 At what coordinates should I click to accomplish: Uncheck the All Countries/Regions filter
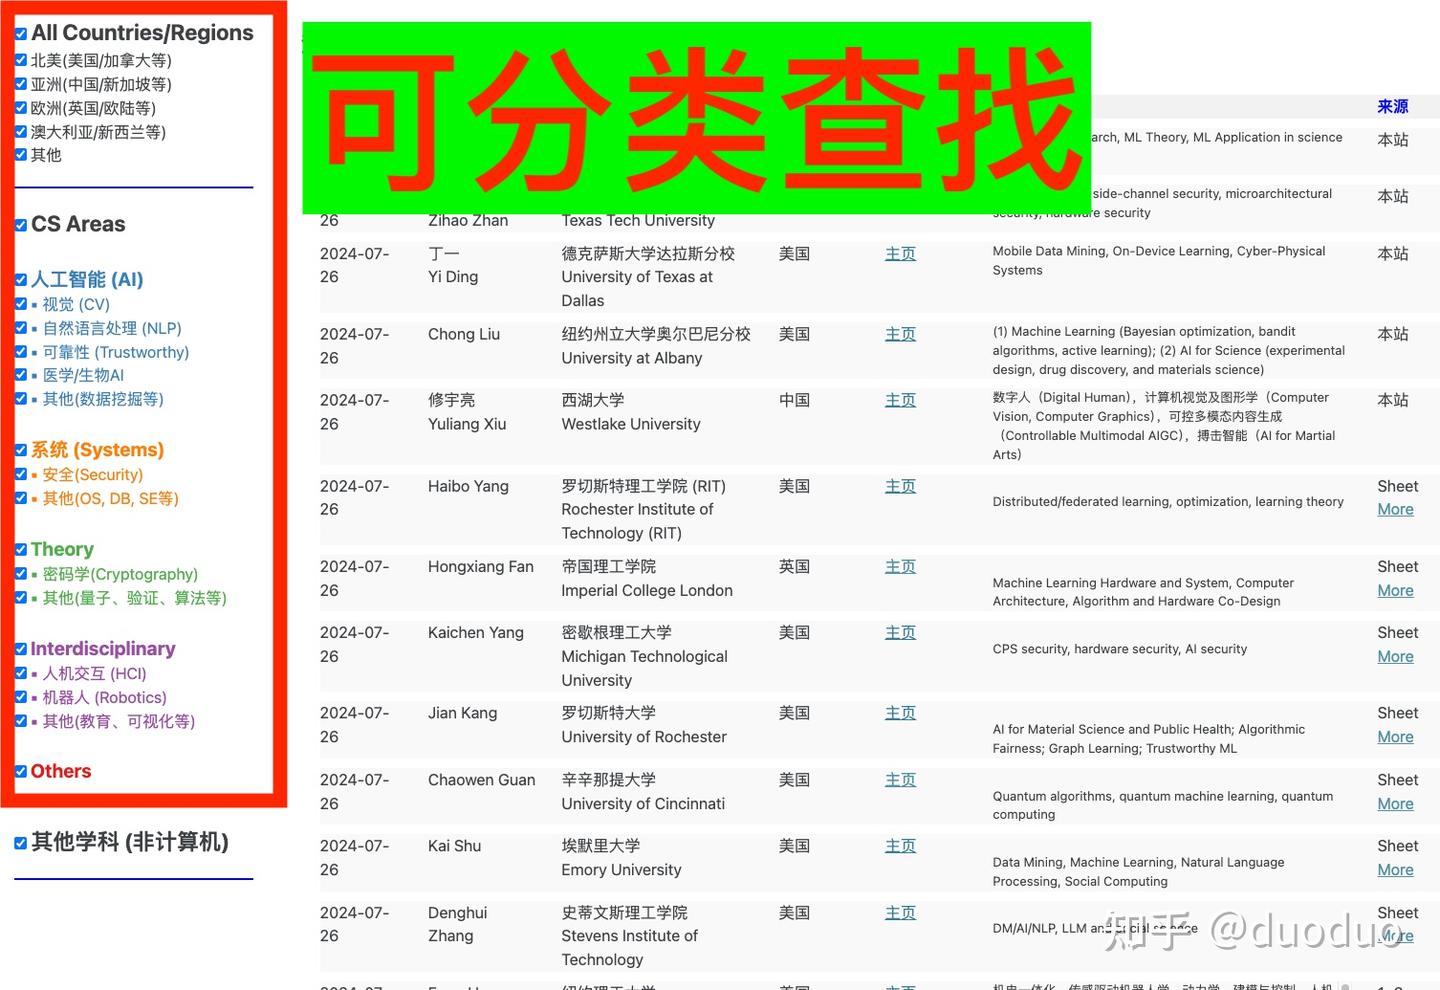point(20,33)
